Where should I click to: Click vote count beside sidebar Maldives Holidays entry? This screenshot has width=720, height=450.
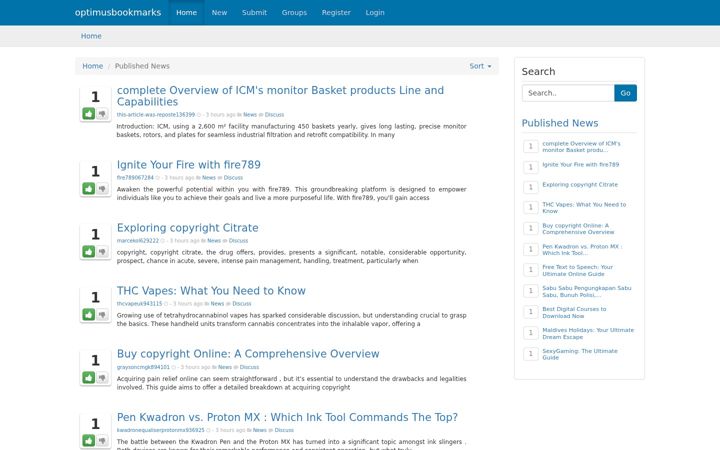(x=531, y=332)
